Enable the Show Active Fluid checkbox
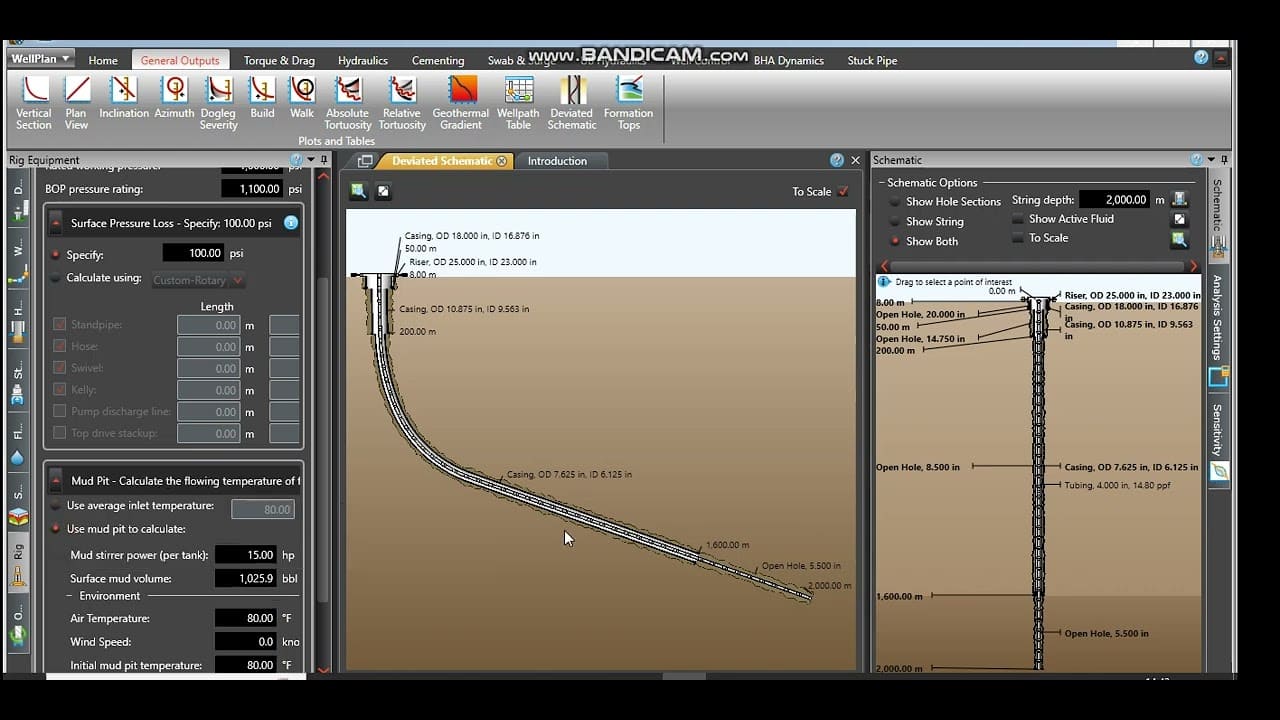This screenshot has height=720, width=1280. (1018, 219)
